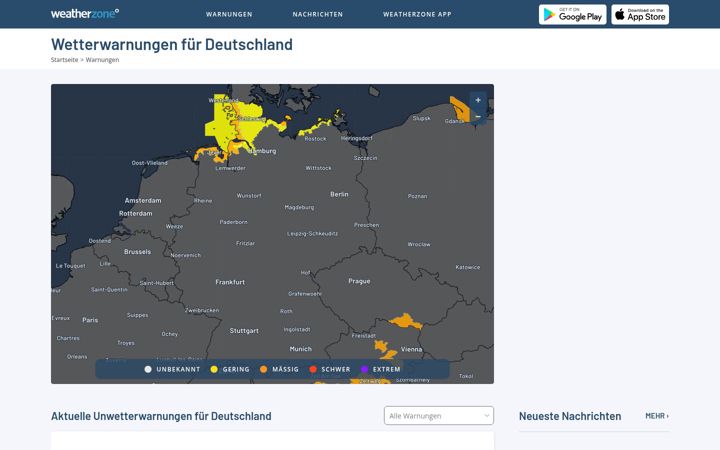
Task: Click the Mässig orange legend dot
Action: coord(264,369)
